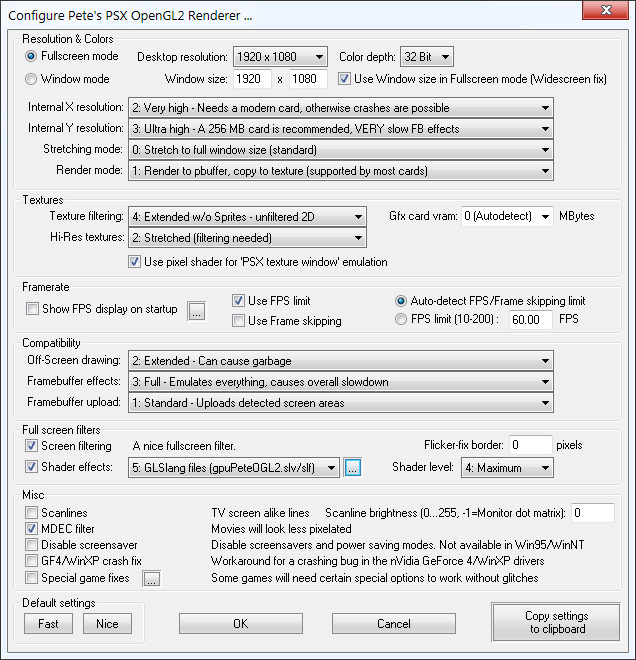Click Flicker-fix border pixels field
Viewport: 636px width, 660px height.
point(530,445)
